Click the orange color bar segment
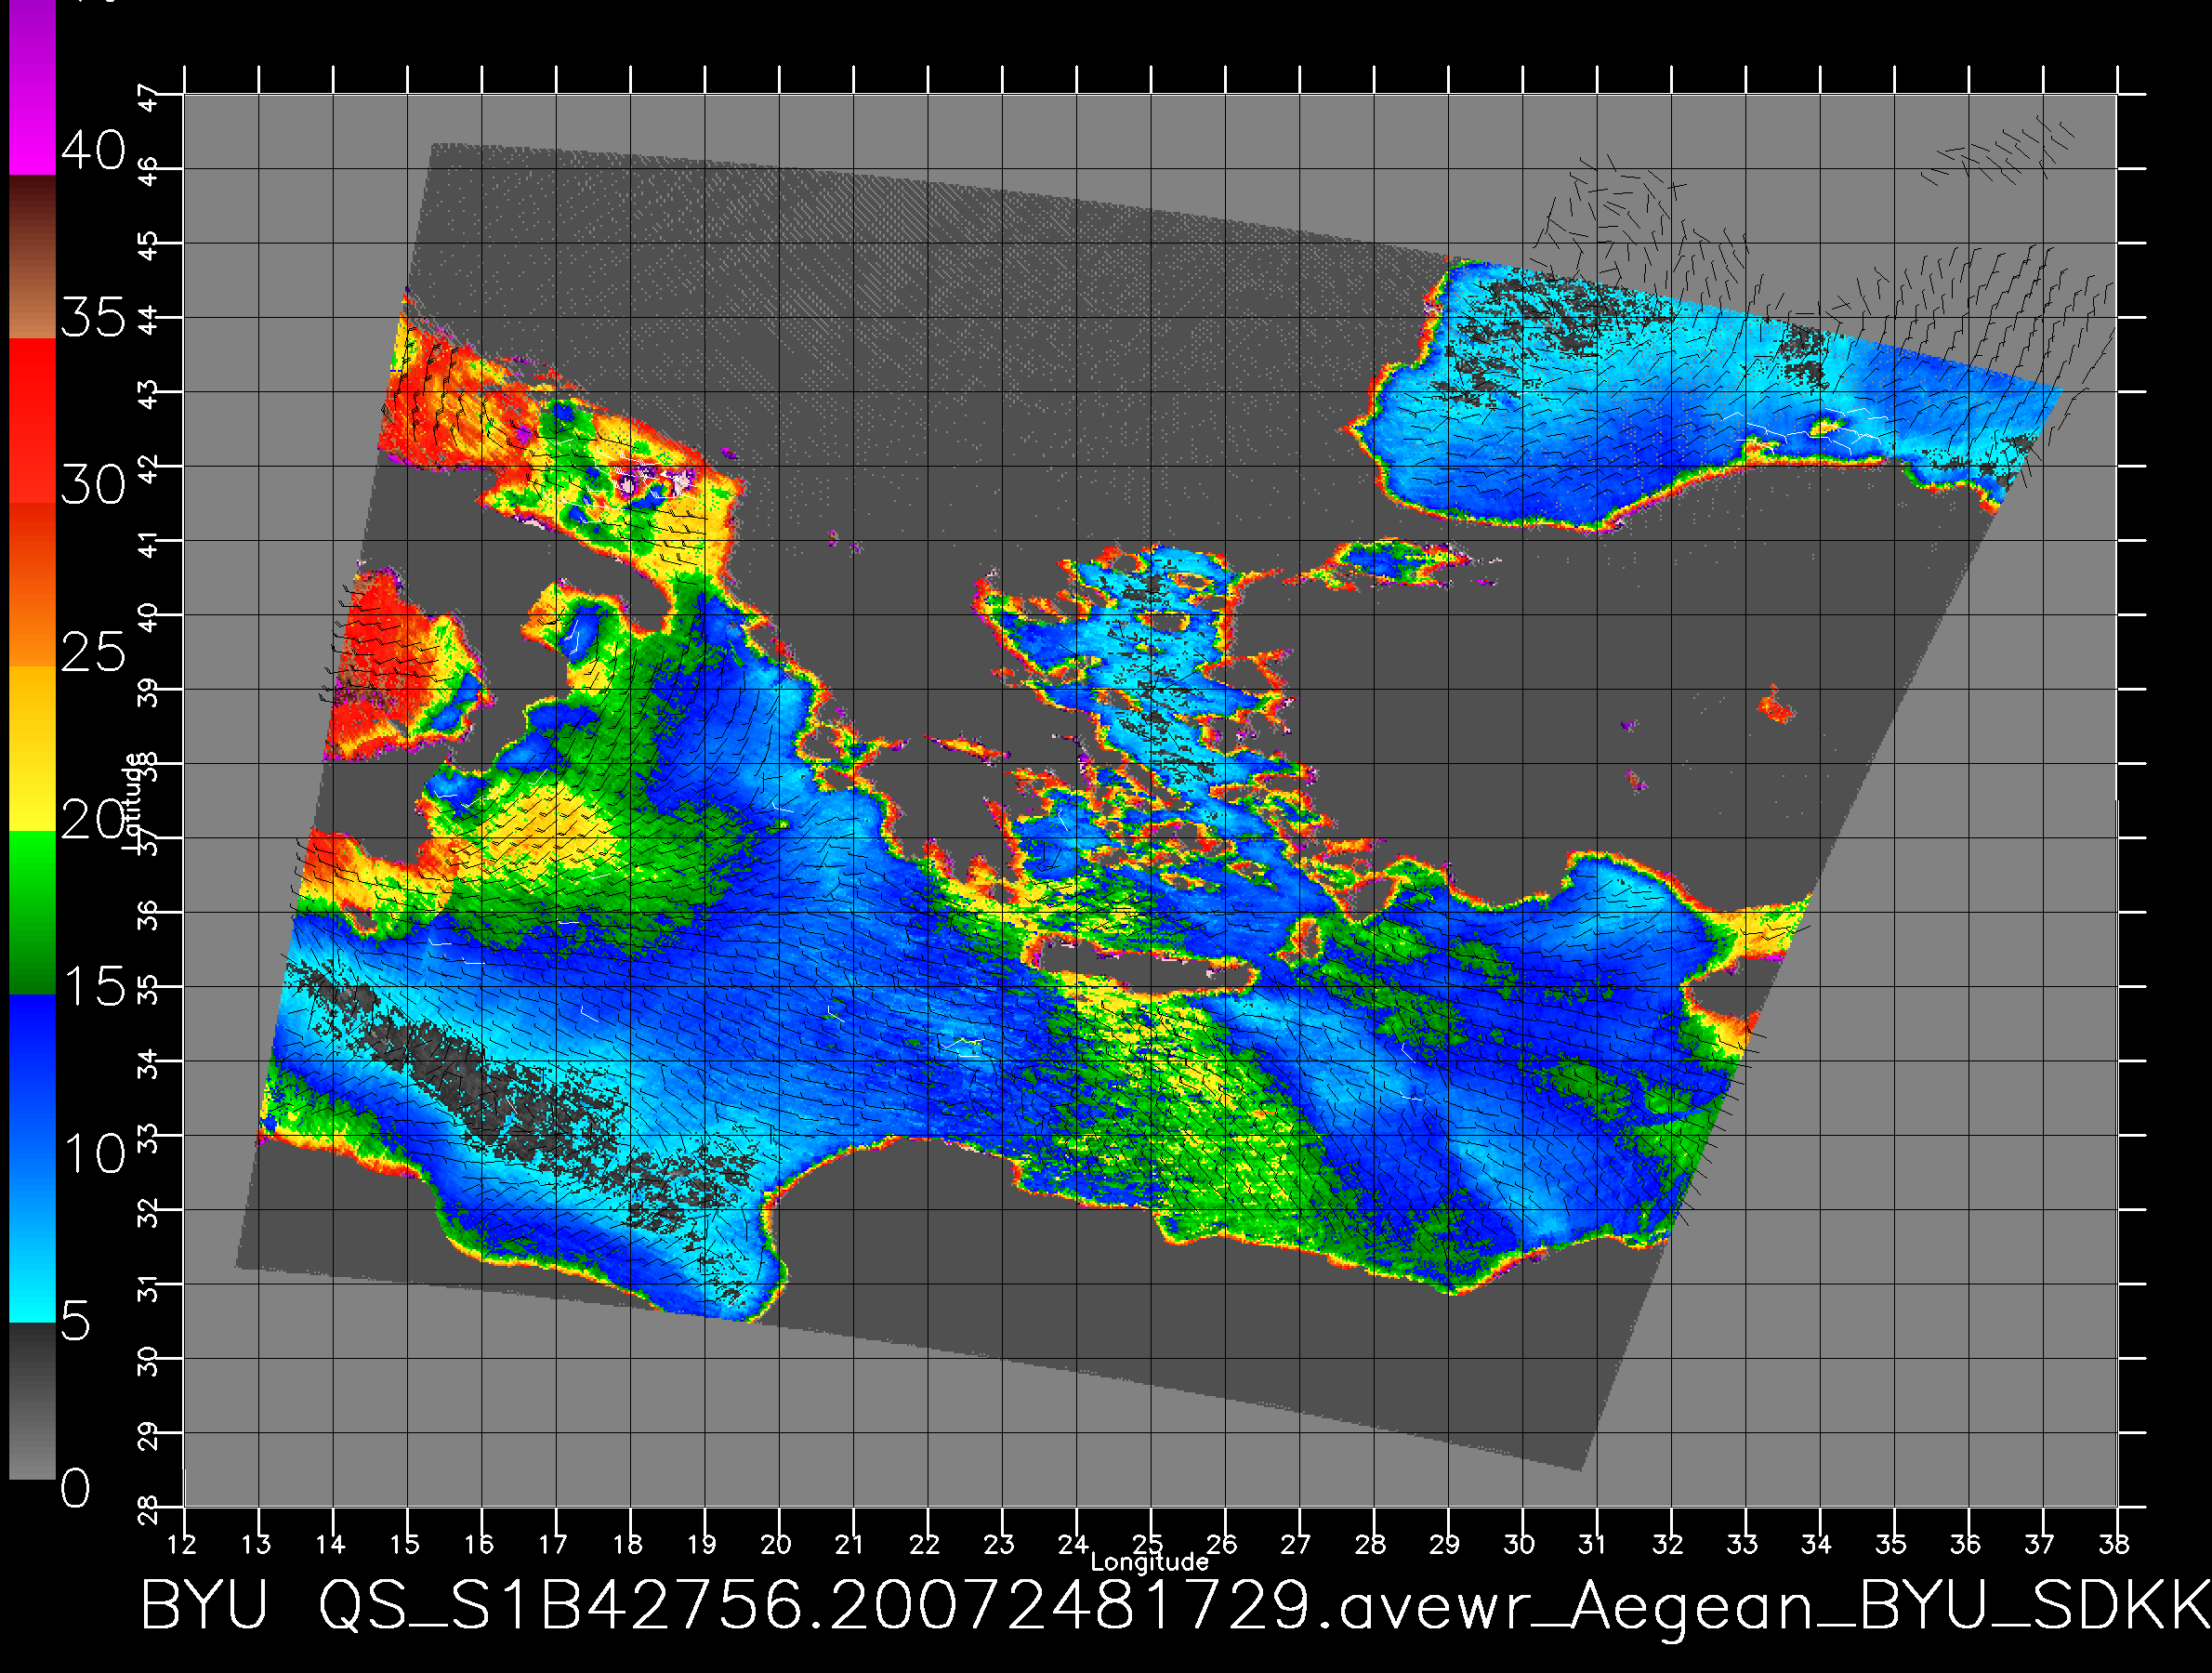The height and width of the screenshot is (1673, 2212). [x=32, y=585]
